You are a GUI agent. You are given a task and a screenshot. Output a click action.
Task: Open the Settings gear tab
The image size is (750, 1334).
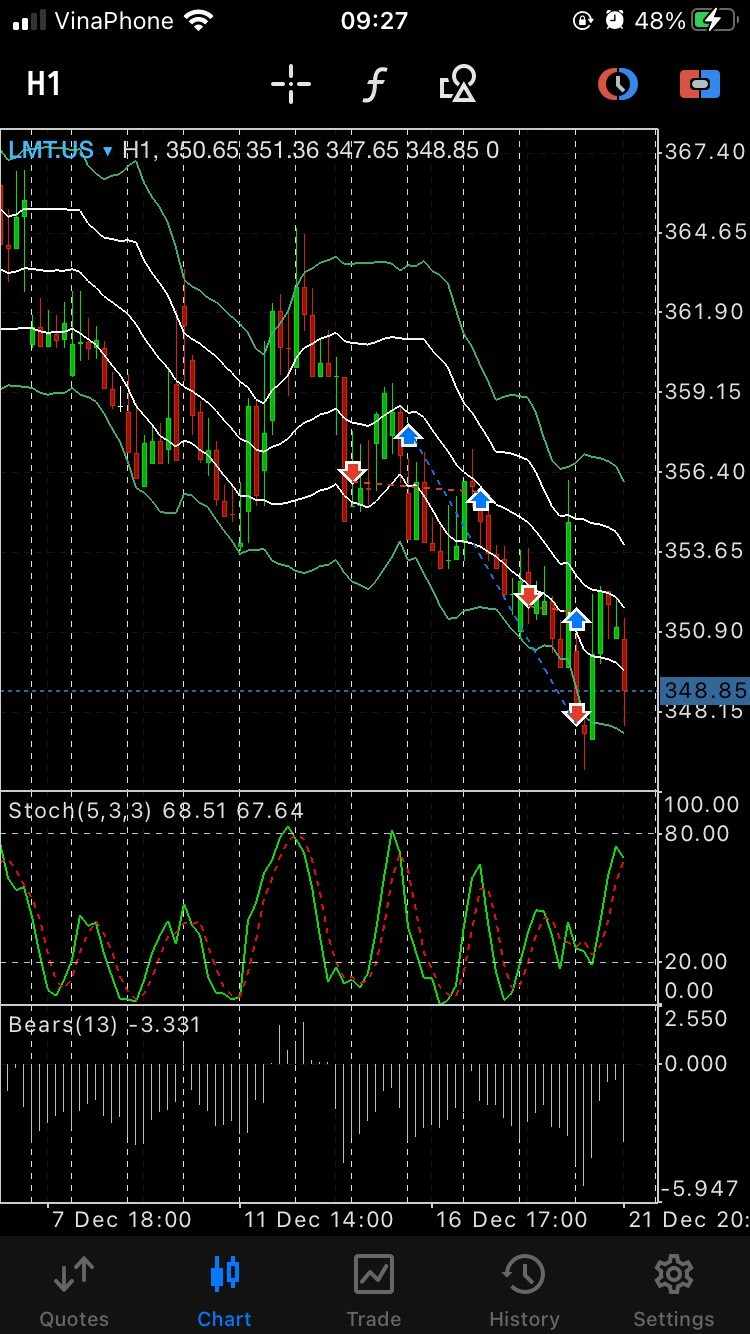point(674,1290)
